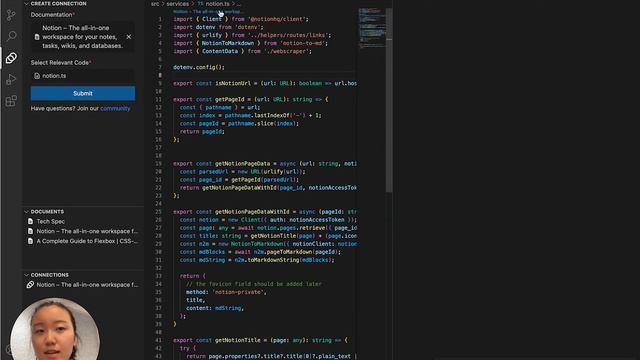
Task: Collapse the Create Connection section
Action: pyautogui.click(x=27, y=4)
